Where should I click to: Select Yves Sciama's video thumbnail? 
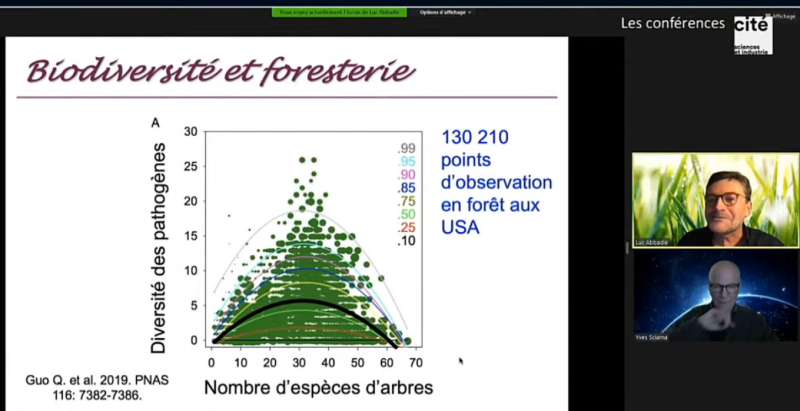tap(715, 296)
